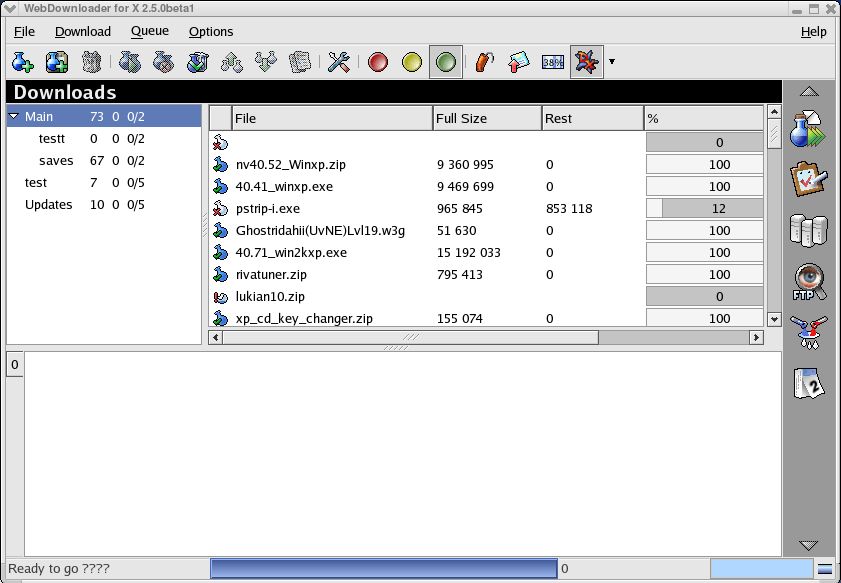This screenshot has width=841, height=583.
Task: Enable the yellow medium-speed mode
Action: click(x=412, y=62)
